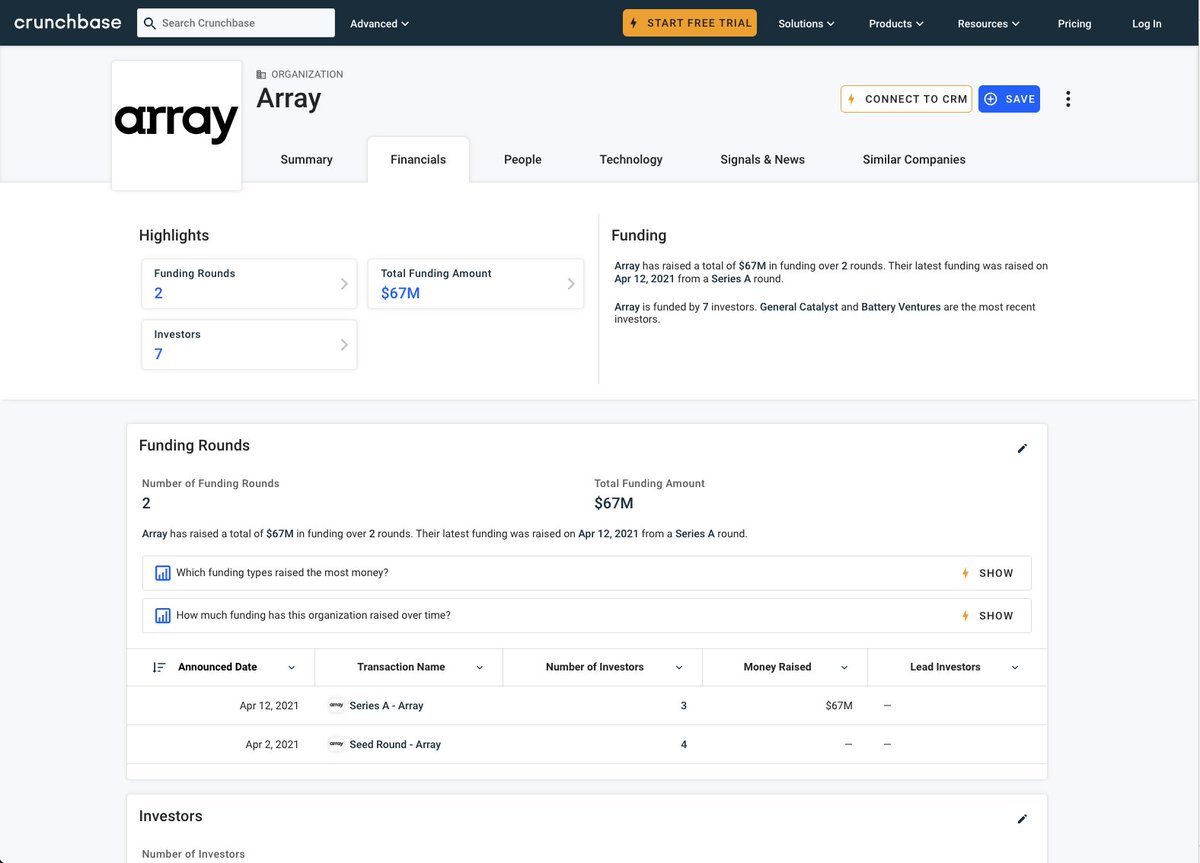This screenshot has height=863, width=1200.
Task: Click chart icon for funding over time
Action: (x=162, y=616)
